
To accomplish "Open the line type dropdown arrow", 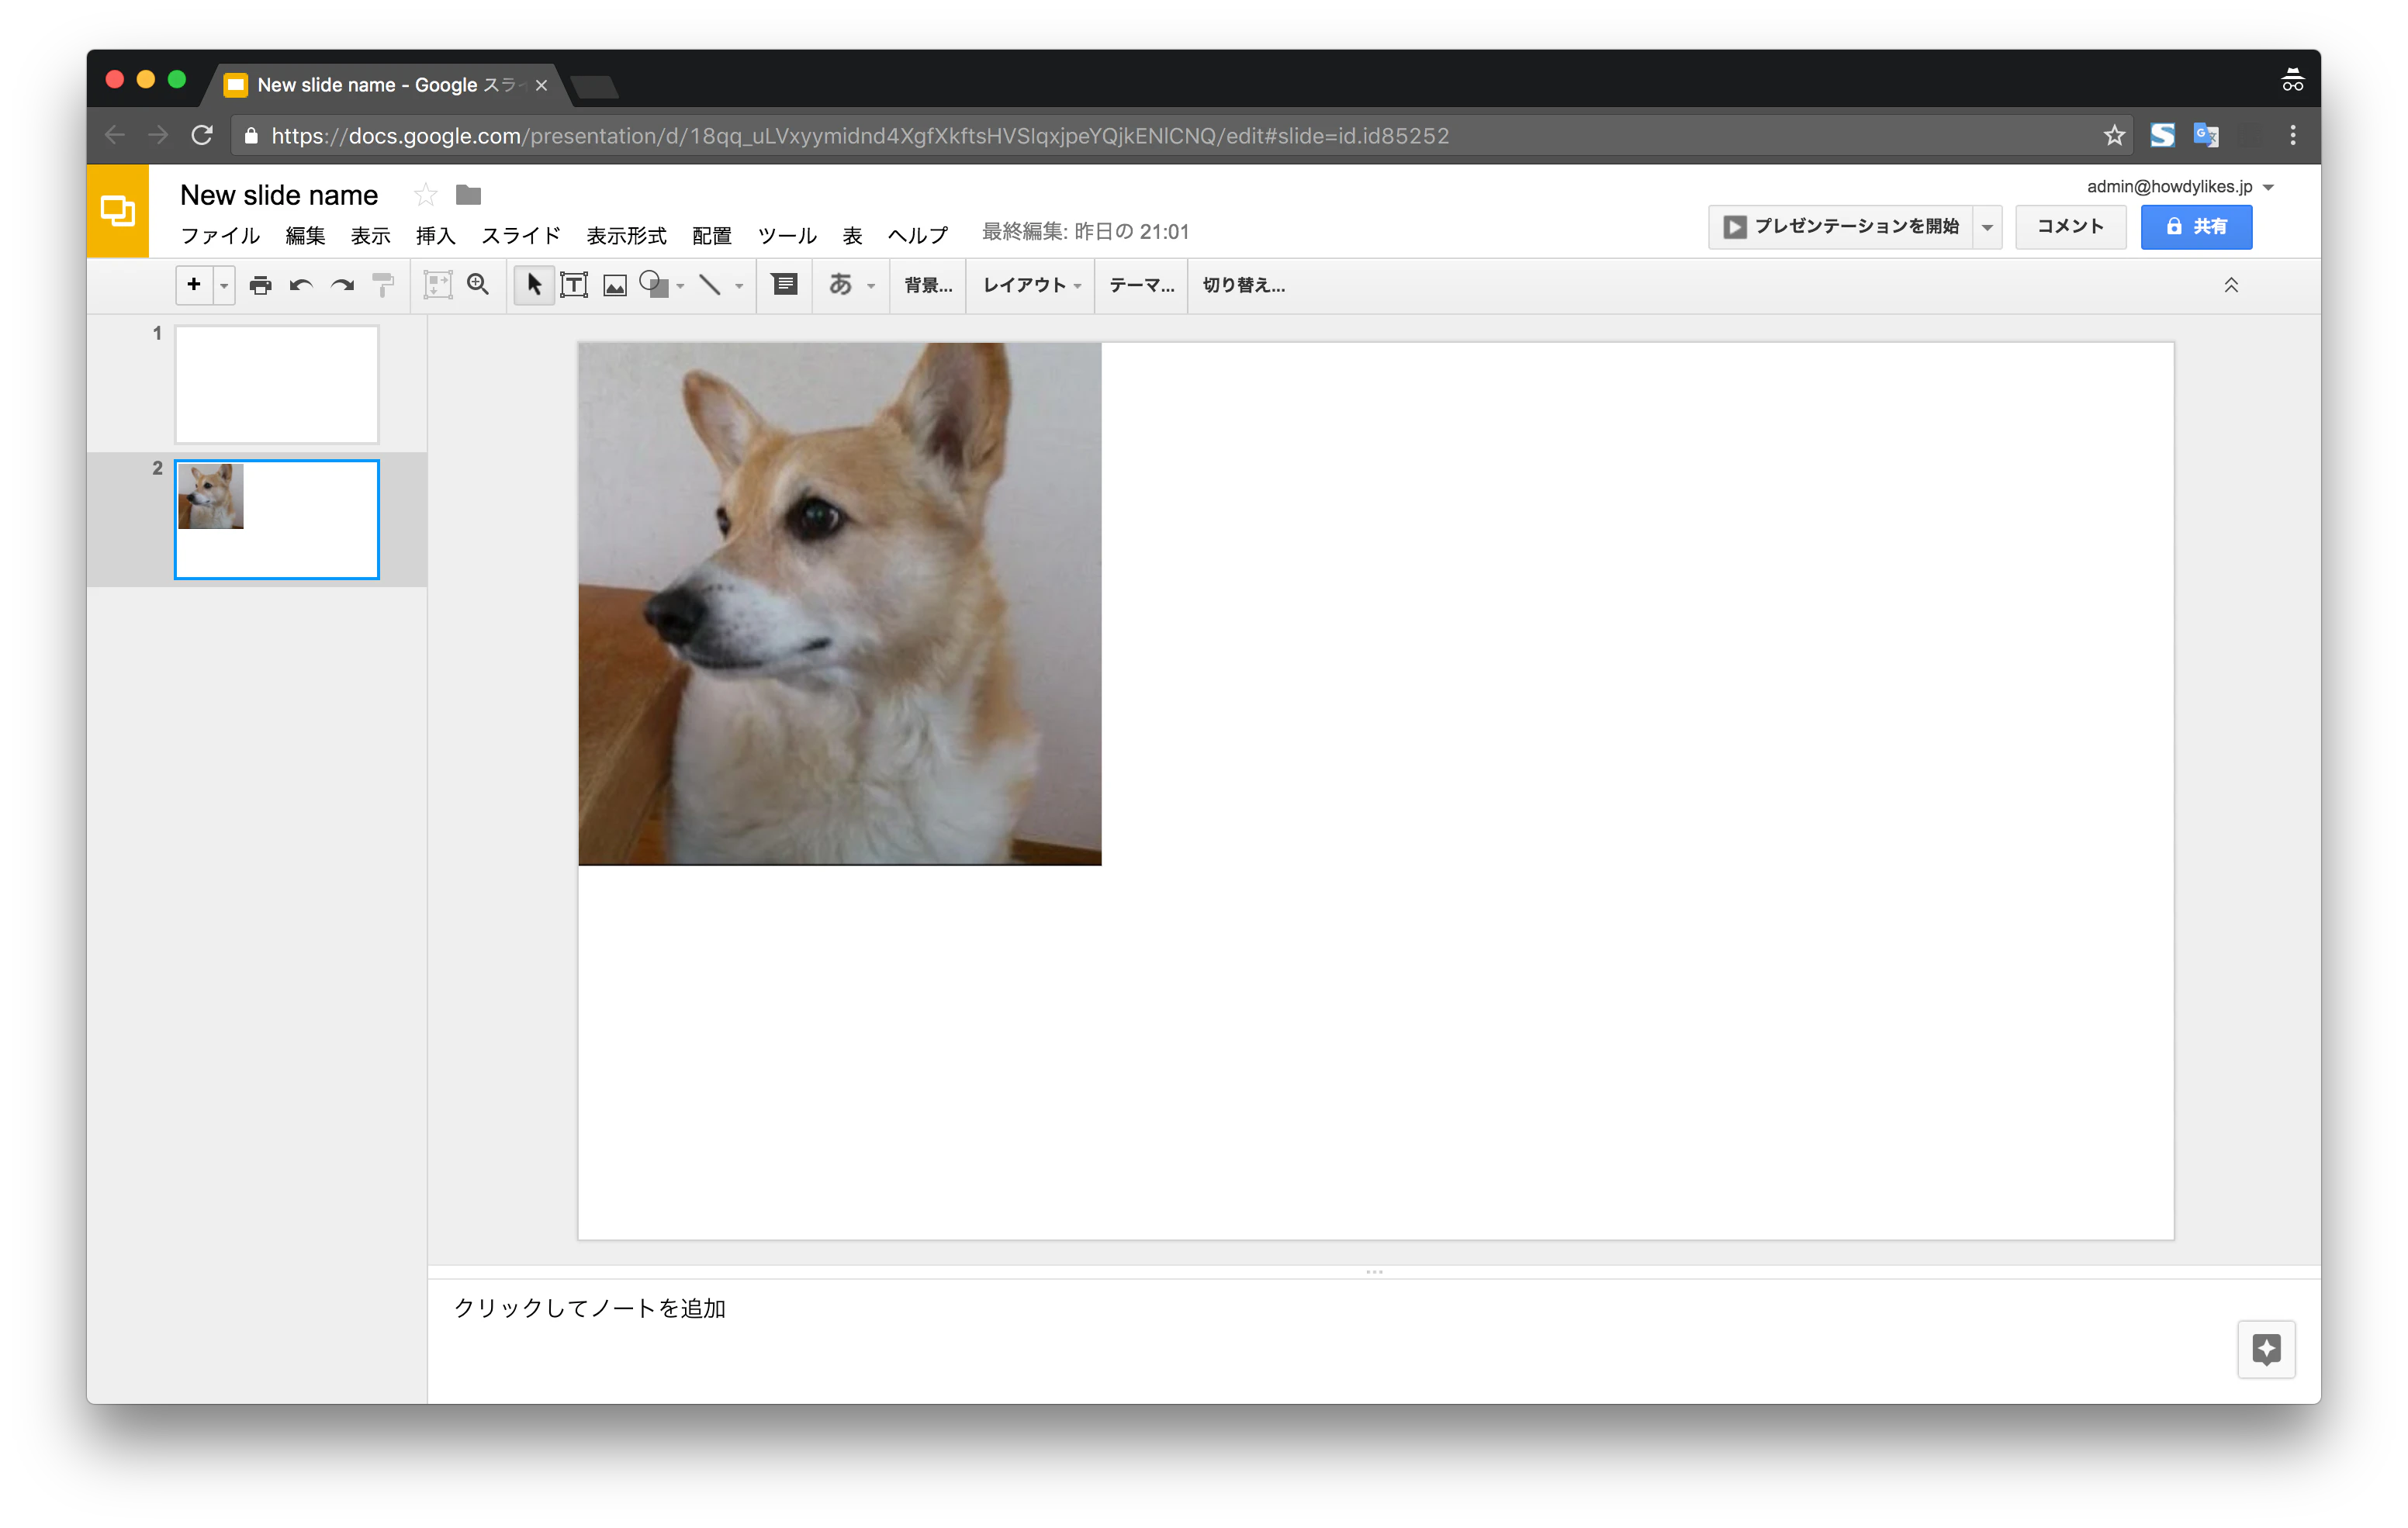I will coord(739,286).
